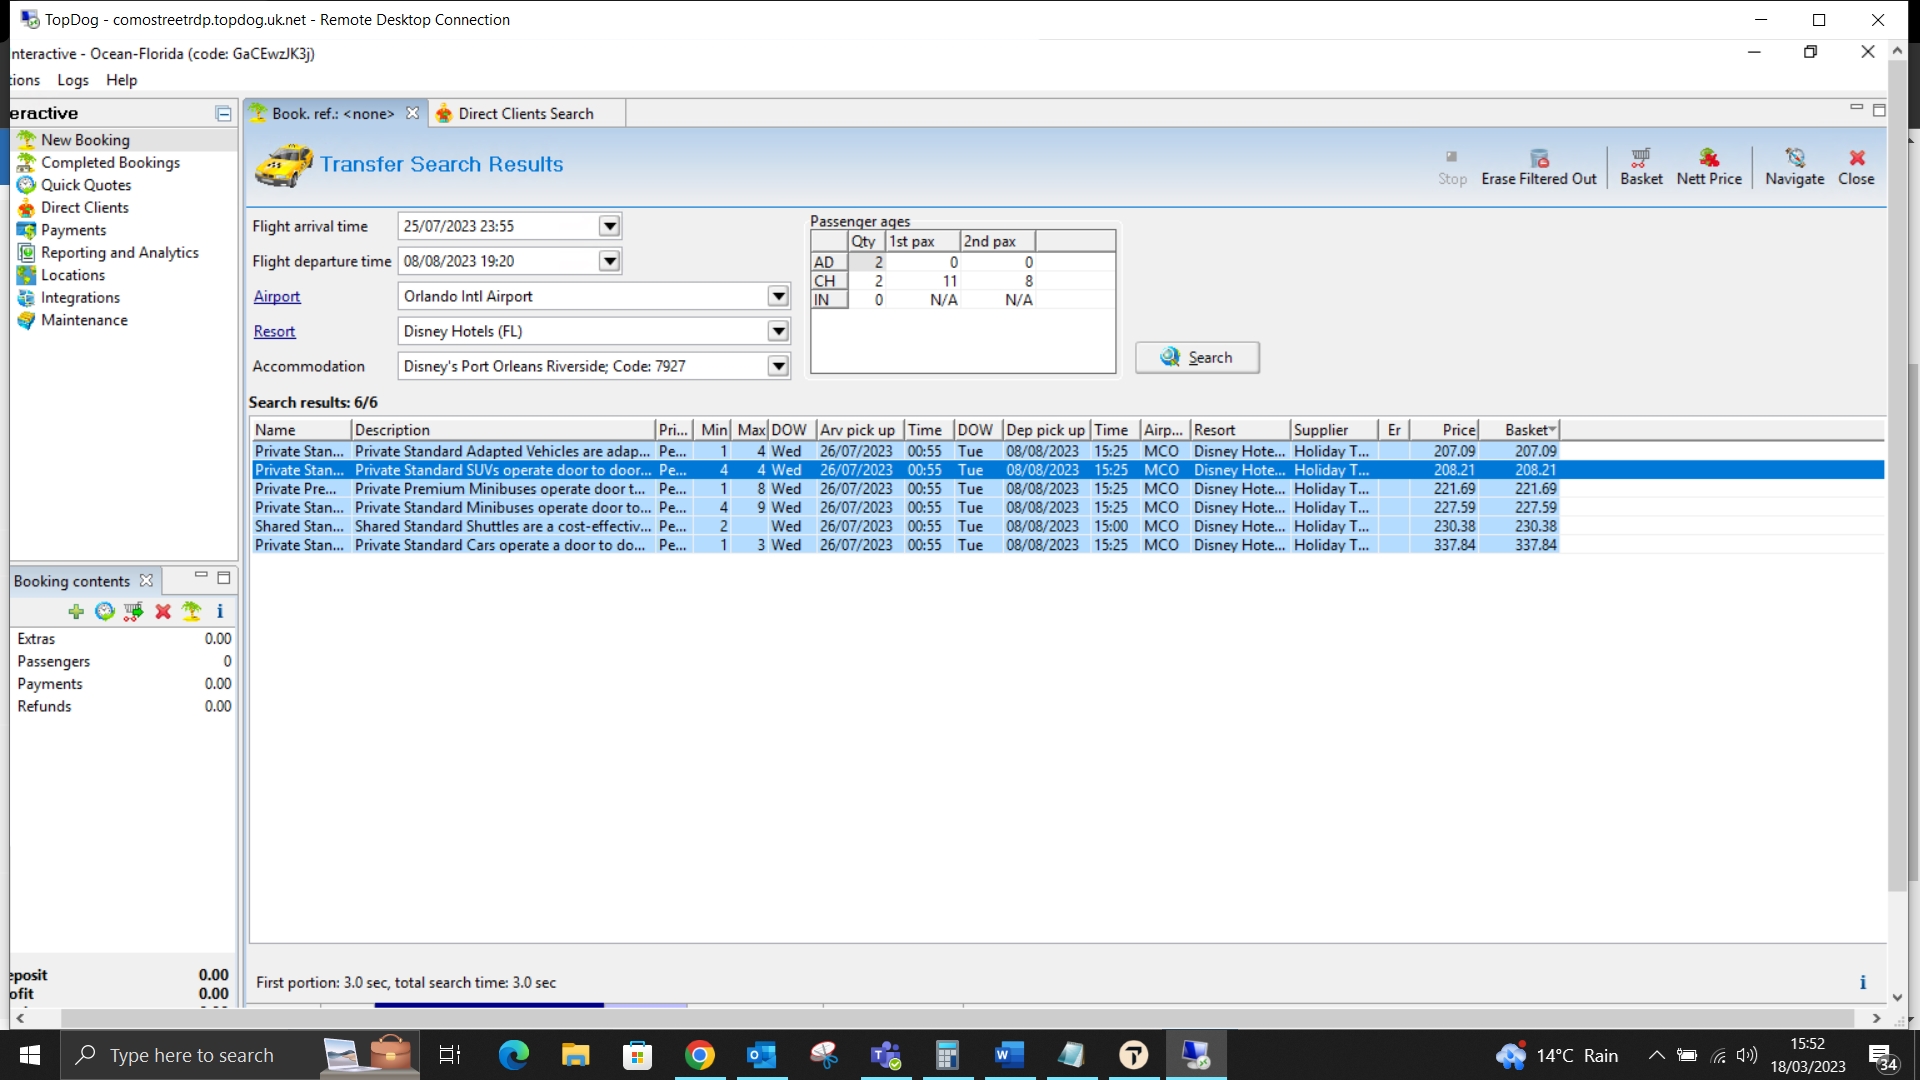Click the Airport hyperlink label
Image resolution: width=1920 pixels, height=1080 pixels.
point(277,296)
